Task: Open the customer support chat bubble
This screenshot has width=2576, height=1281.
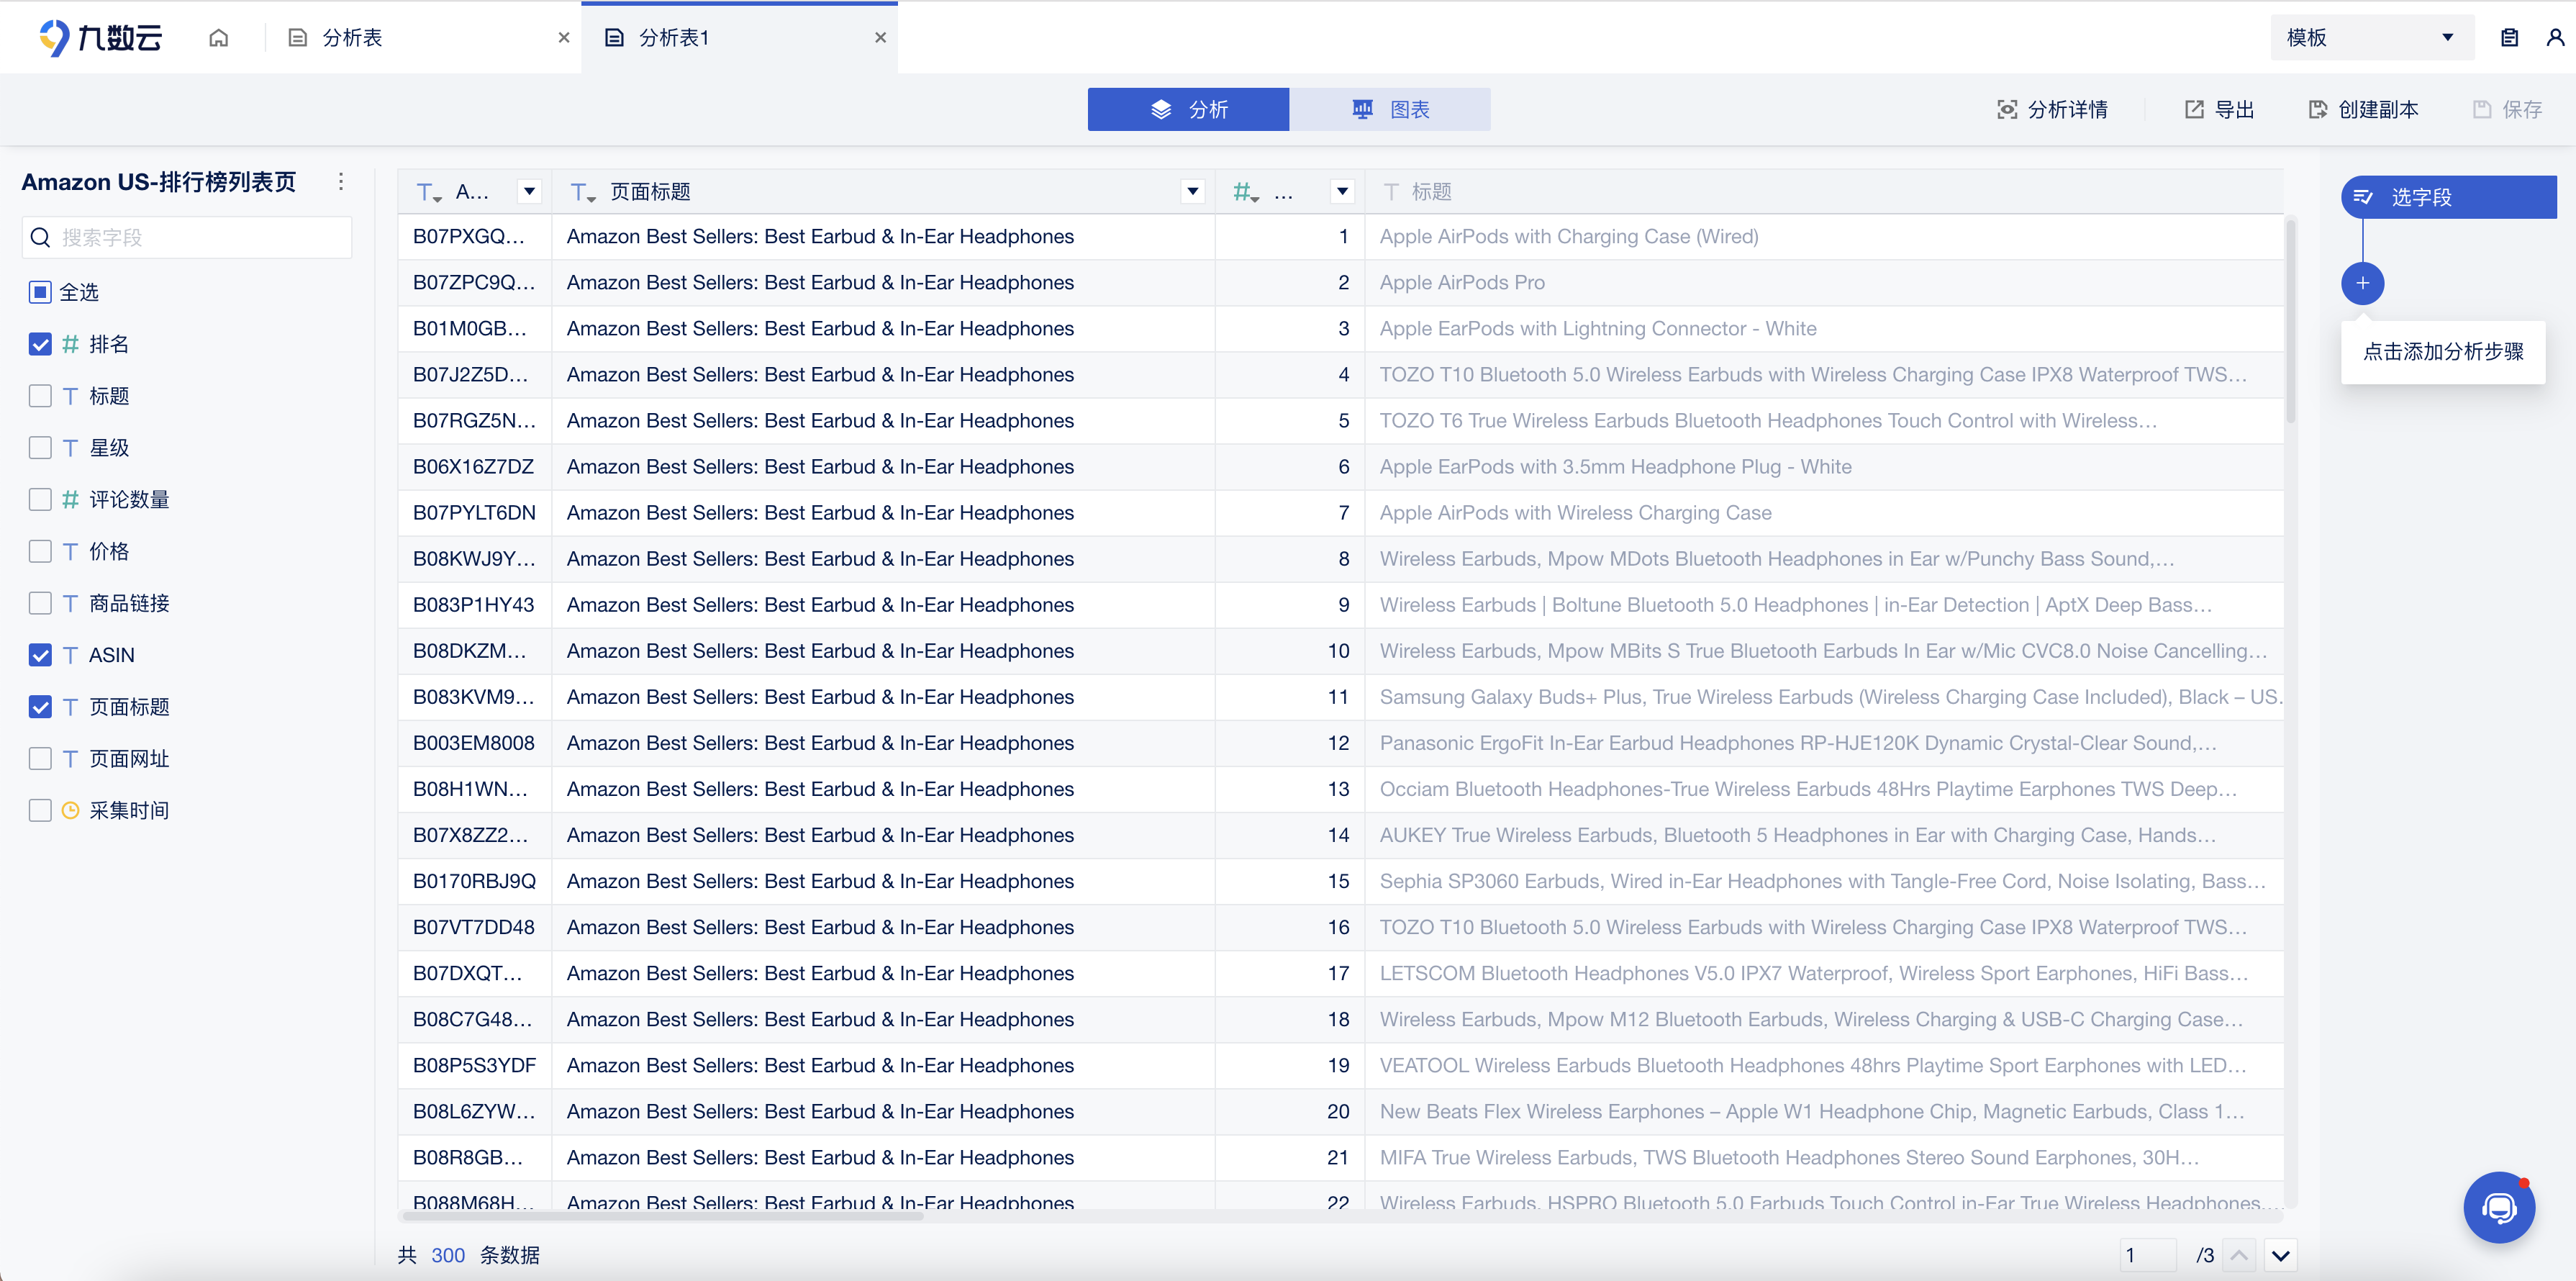Action: [2498, 1207]
